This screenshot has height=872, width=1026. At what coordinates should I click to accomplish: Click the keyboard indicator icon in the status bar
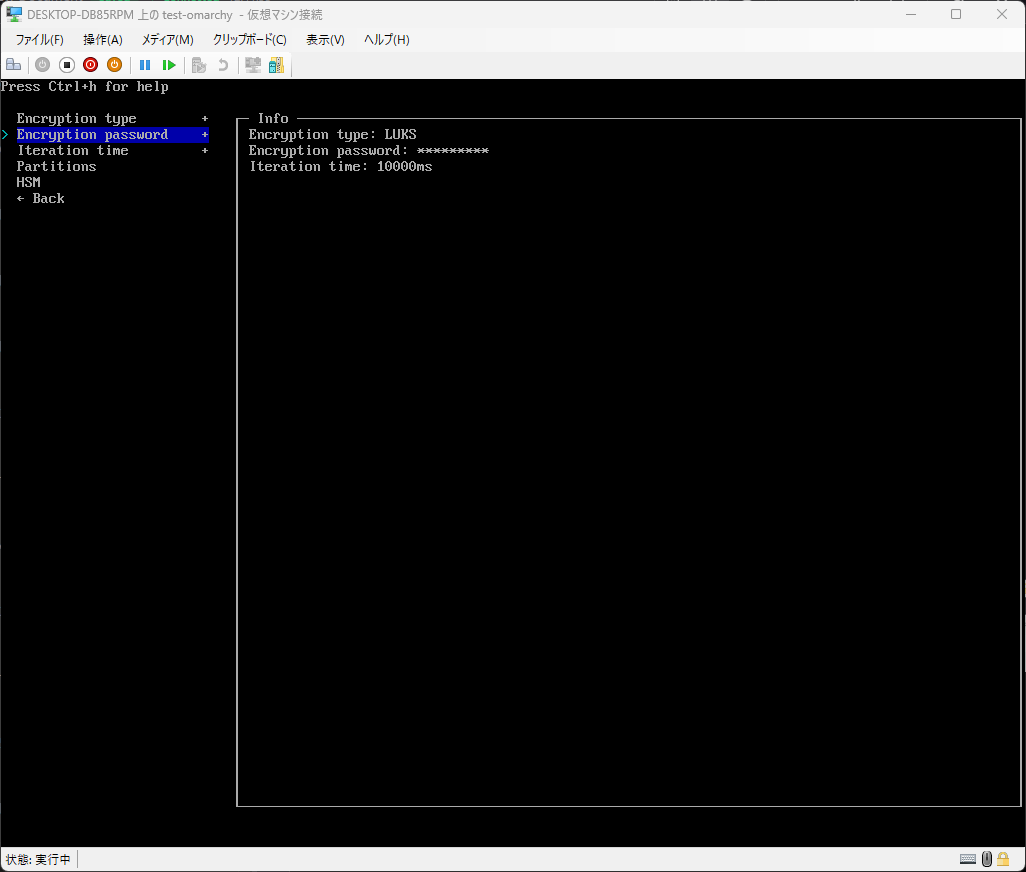pos(968,859)
